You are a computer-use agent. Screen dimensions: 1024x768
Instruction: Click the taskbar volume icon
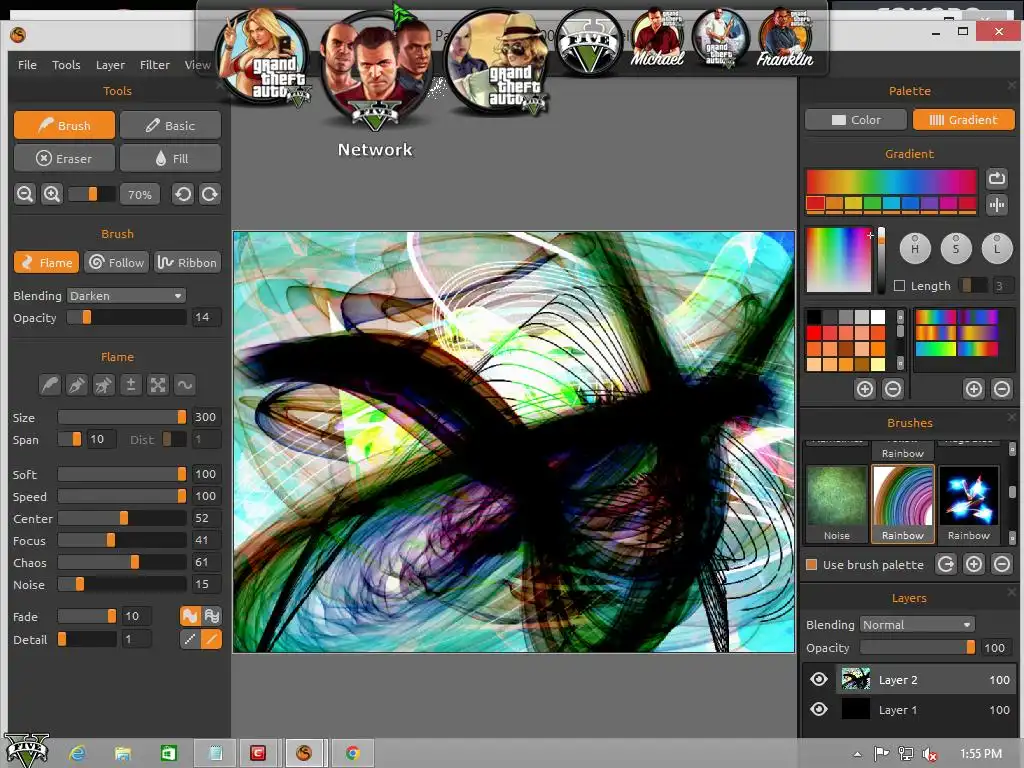[930, 754]
